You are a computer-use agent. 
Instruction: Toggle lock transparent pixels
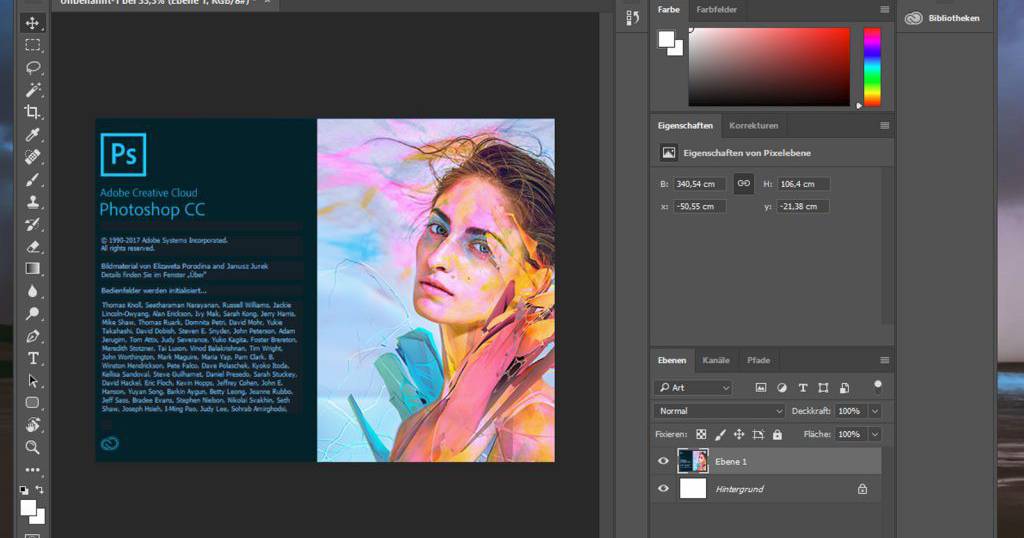coord(701,434)
